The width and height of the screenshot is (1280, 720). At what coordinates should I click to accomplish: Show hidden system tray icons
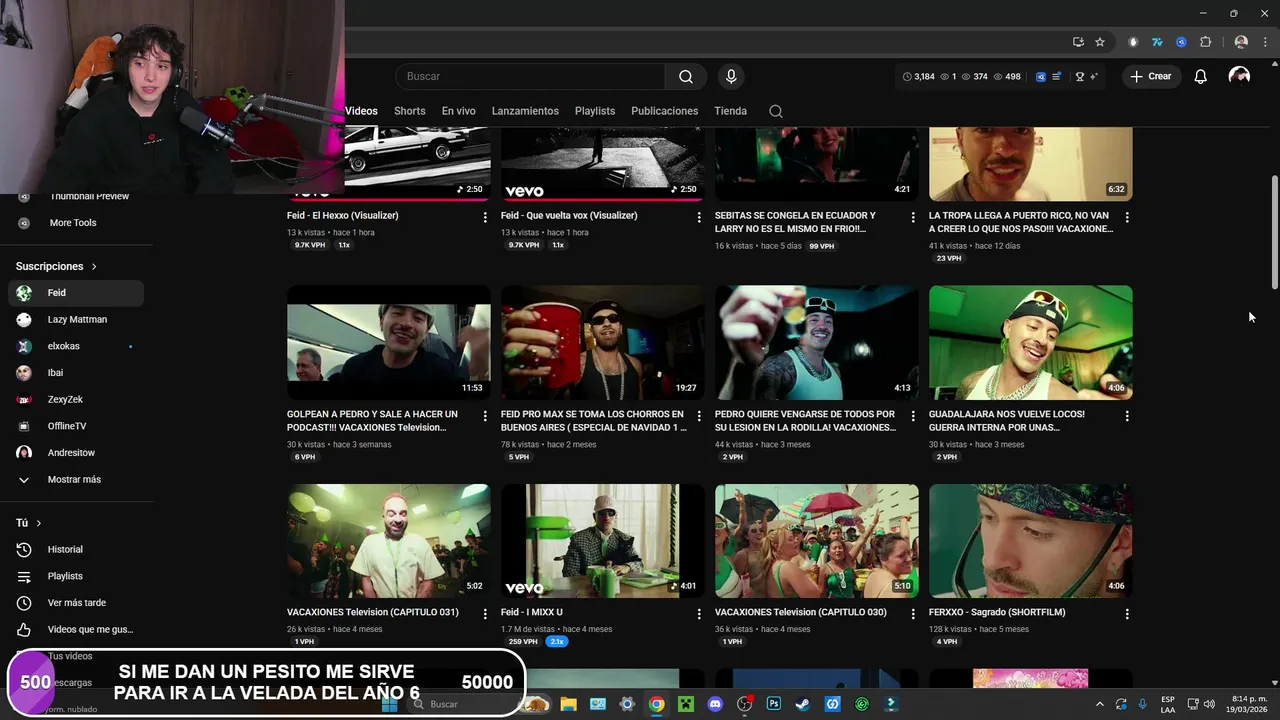coord(1100,704)
